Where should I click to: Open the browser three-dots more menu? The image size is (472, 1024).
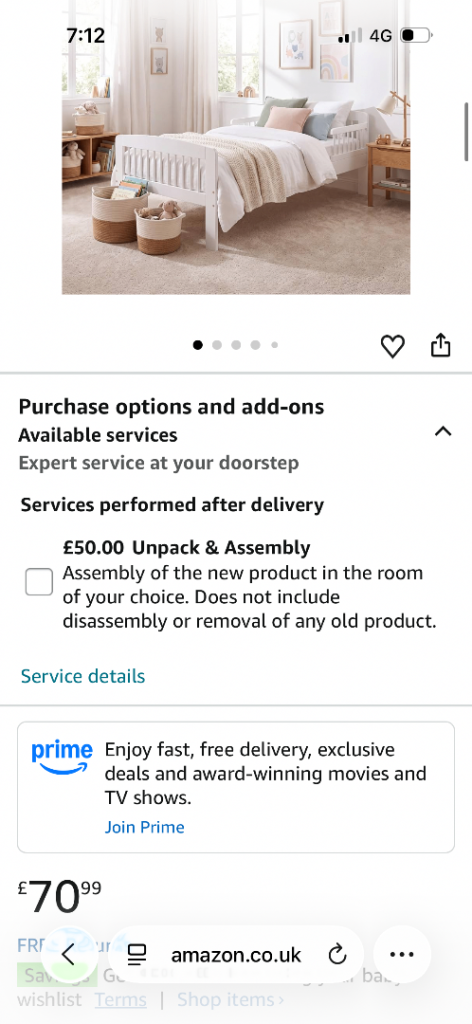point(401,955)
